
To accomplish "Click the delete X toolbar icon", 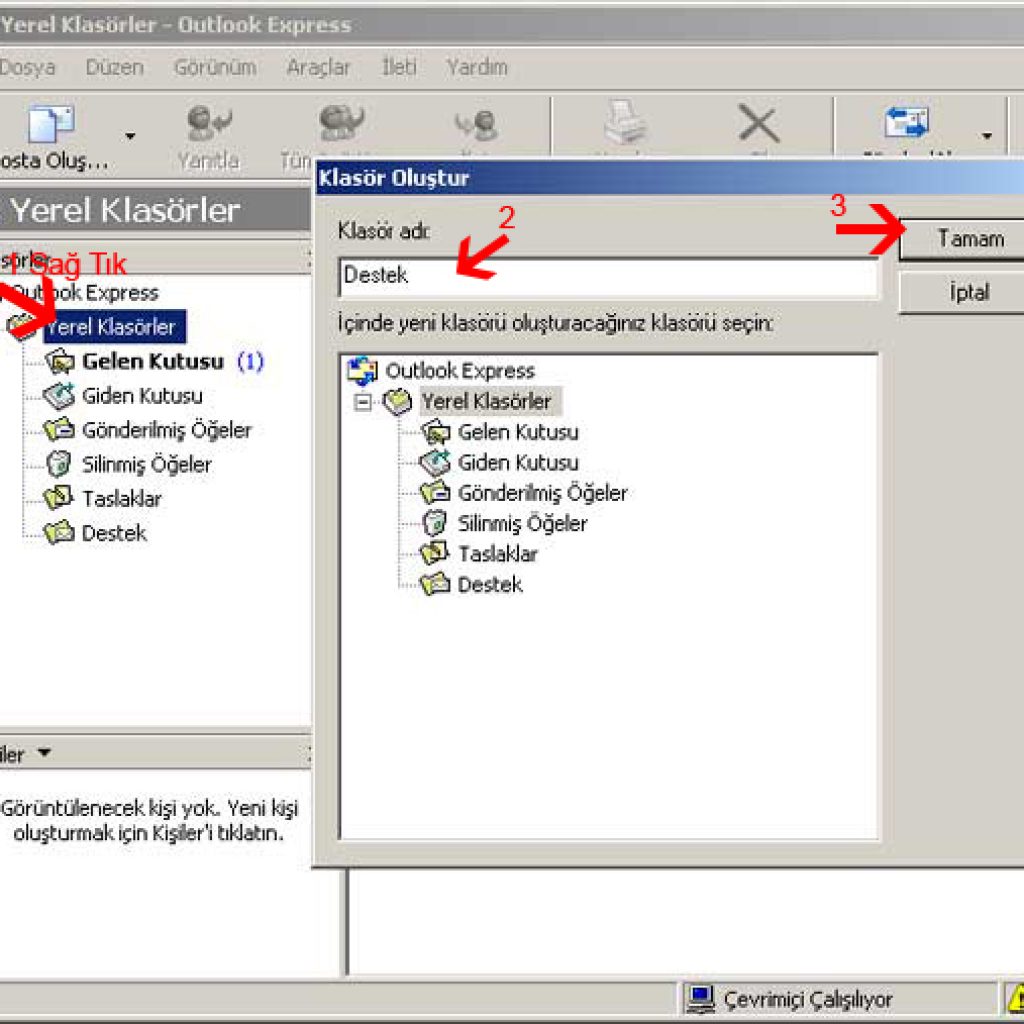I will coord(758,123).
